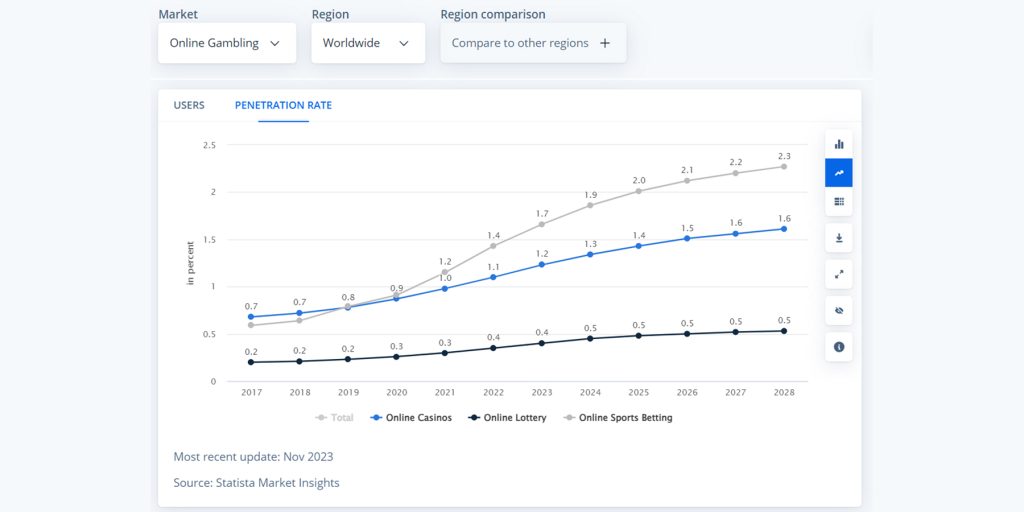Open the Market dropdown showing Online Gambling
This screenshot has height=512, width=1024.
tap(226, 43)
